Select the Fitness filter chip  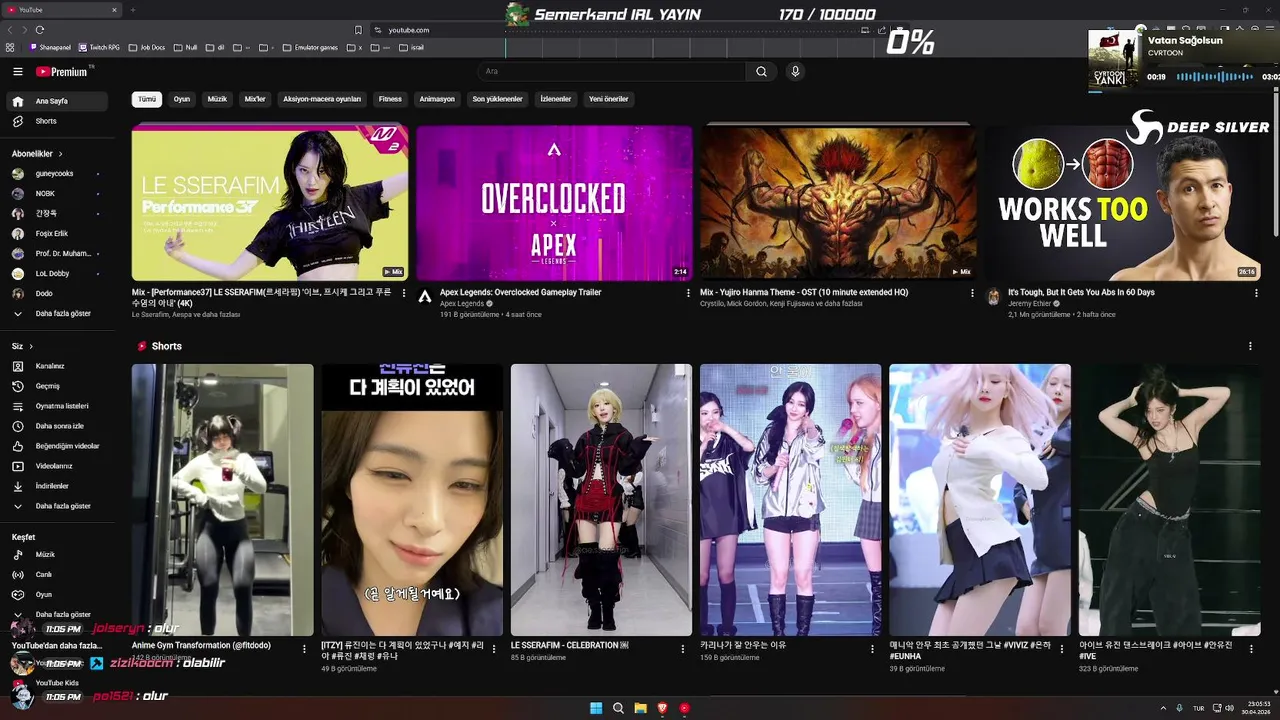click(x=390, y=99)
